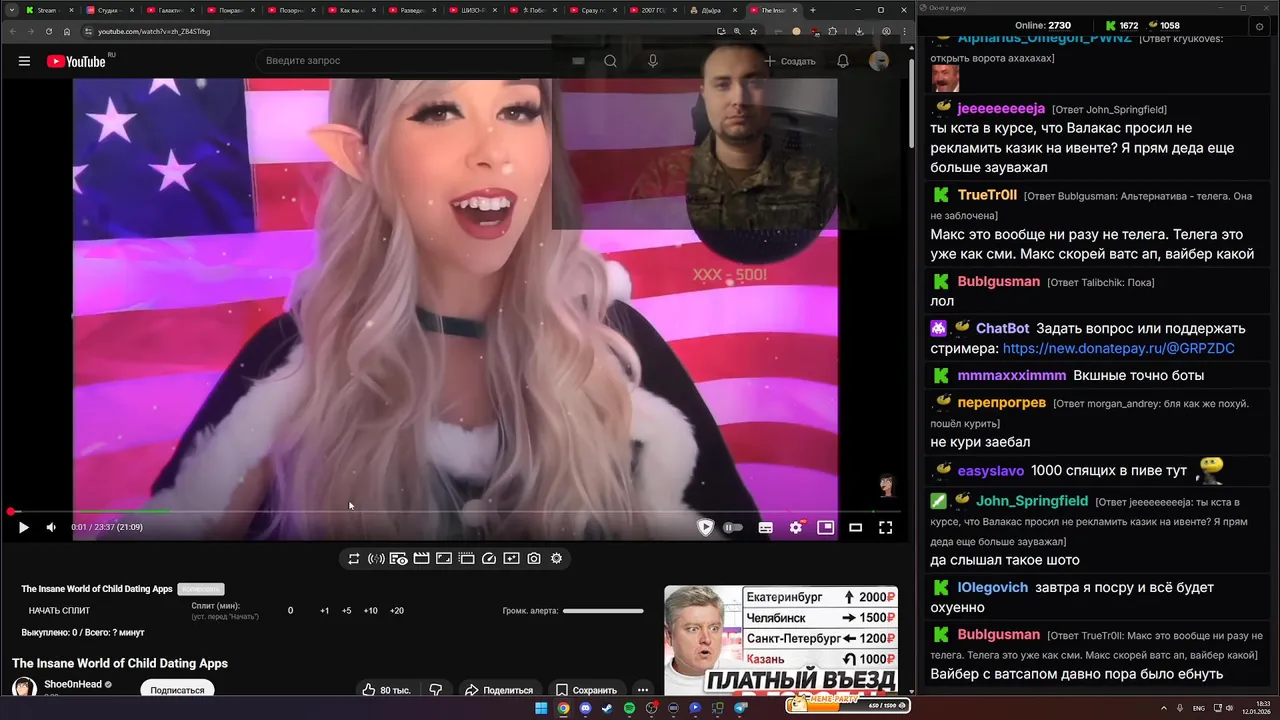Click НАЧАТЬ СПЛИТ
This screenshot has width=1280, height=720.
click(x=59, y=610)
